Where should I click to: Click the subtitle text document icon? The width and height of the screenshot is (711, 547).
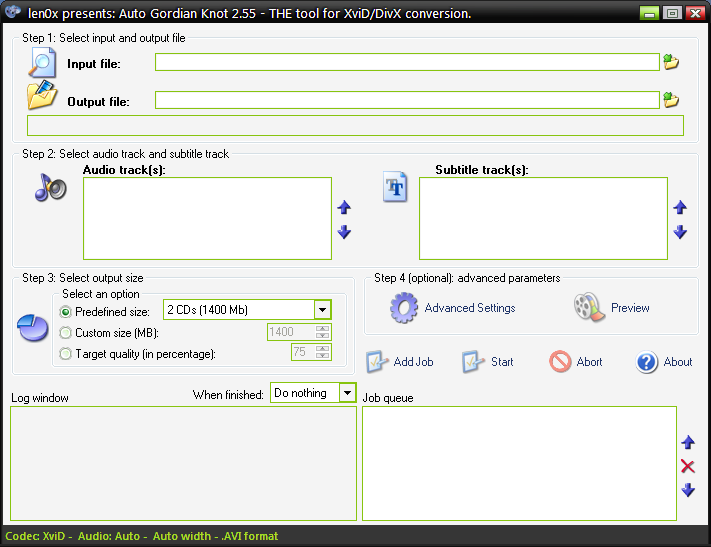click(x=394, y=186)
